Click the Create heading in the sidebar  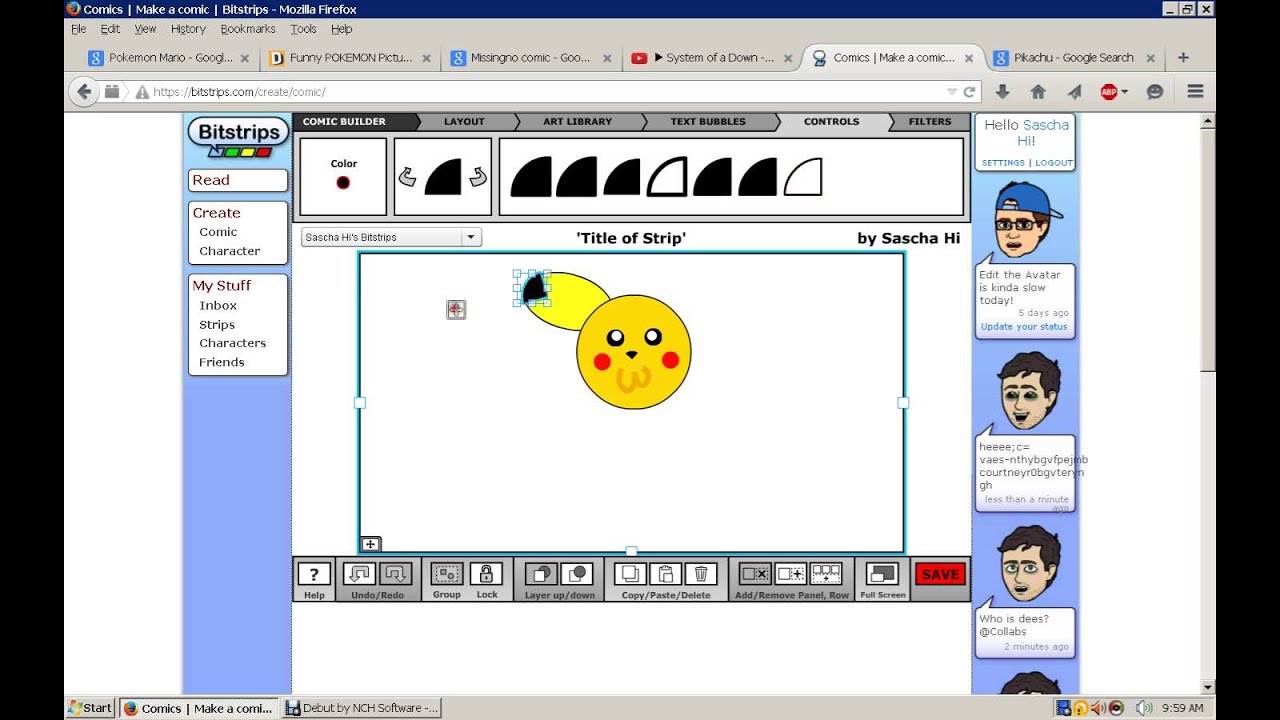point(217,213)
